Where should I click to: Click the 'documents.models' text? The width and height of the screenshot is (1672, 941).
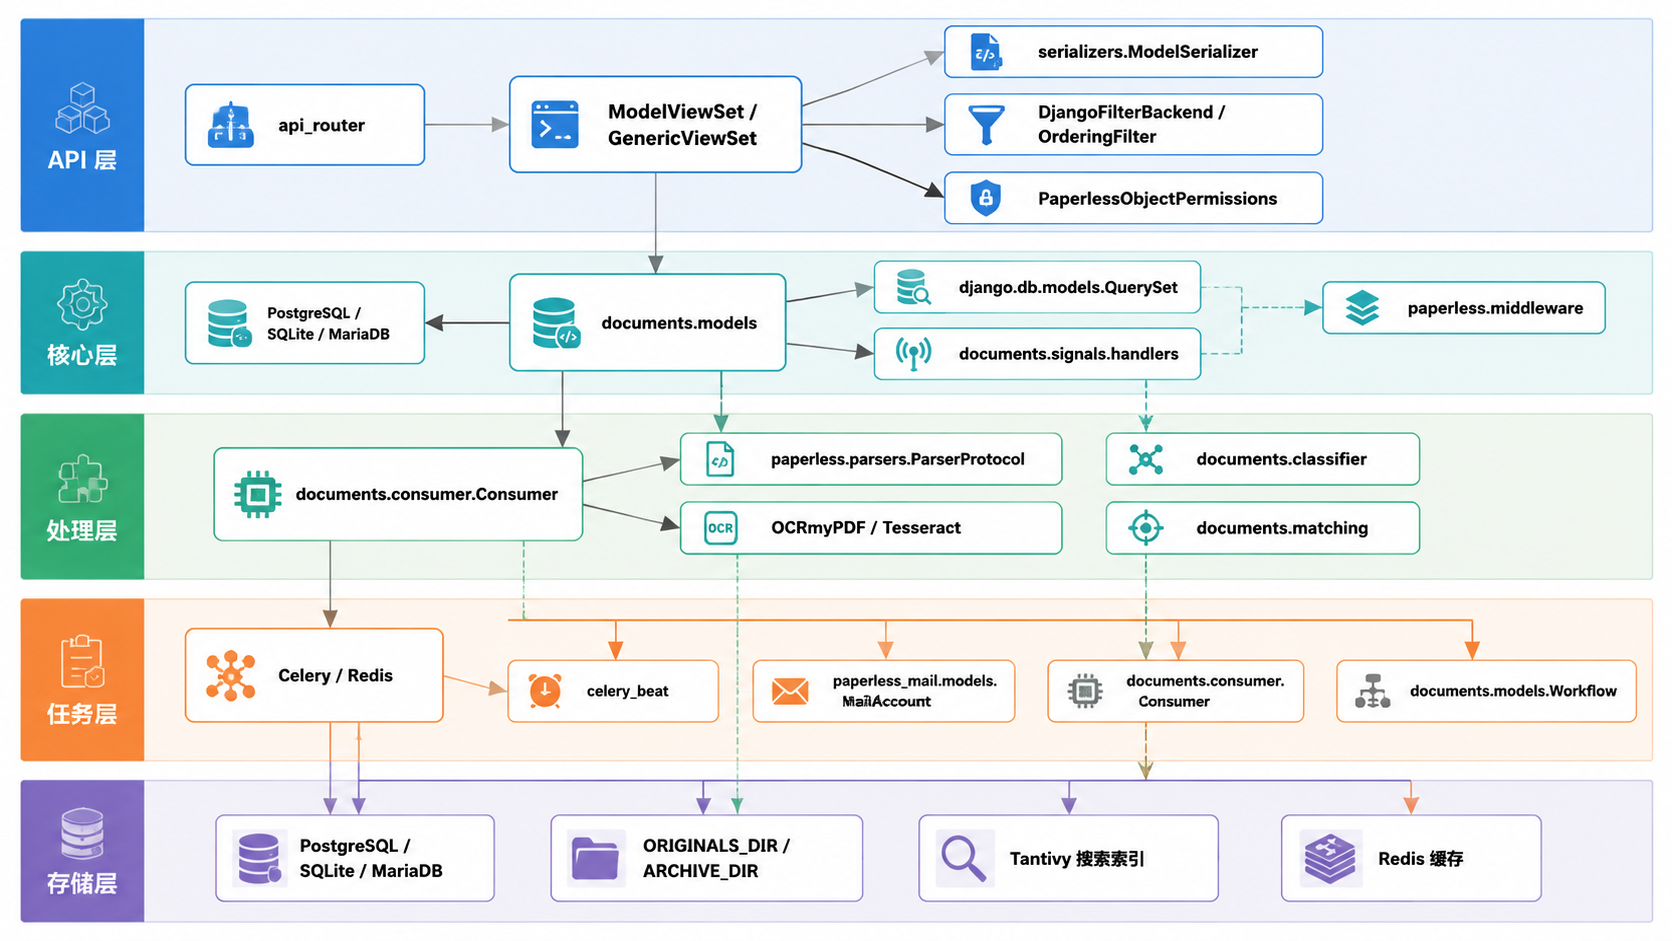[x=679, y=323]
